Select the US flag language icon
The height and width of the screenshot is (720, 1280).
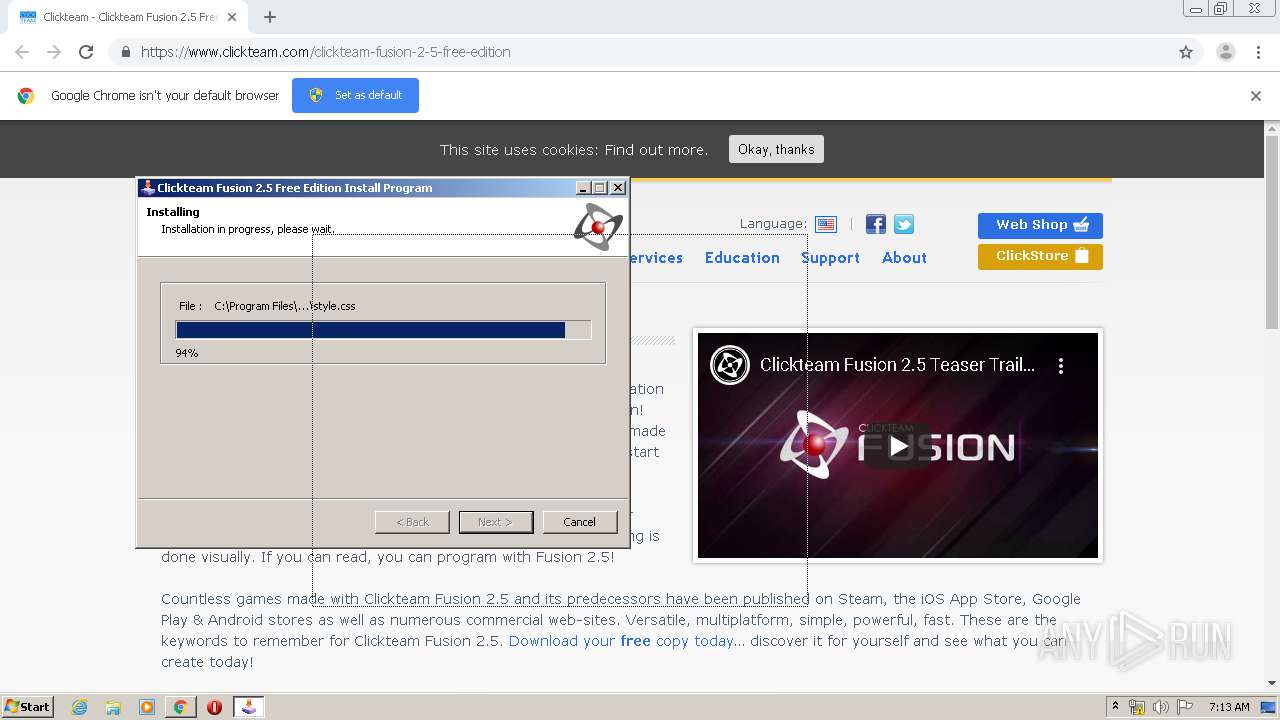click(x=826, y=224)
